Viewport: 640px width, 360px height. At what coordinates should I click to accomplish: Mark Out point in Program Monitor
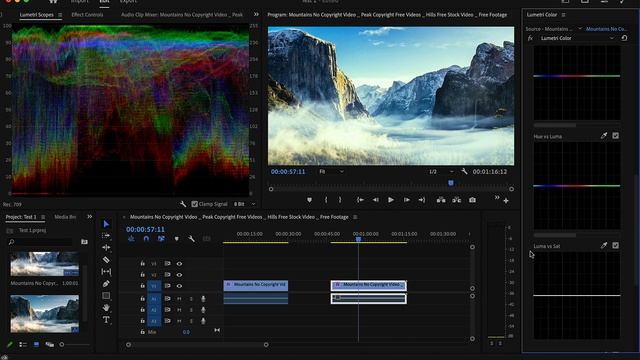pyautogui.click(x=340, y=200)
